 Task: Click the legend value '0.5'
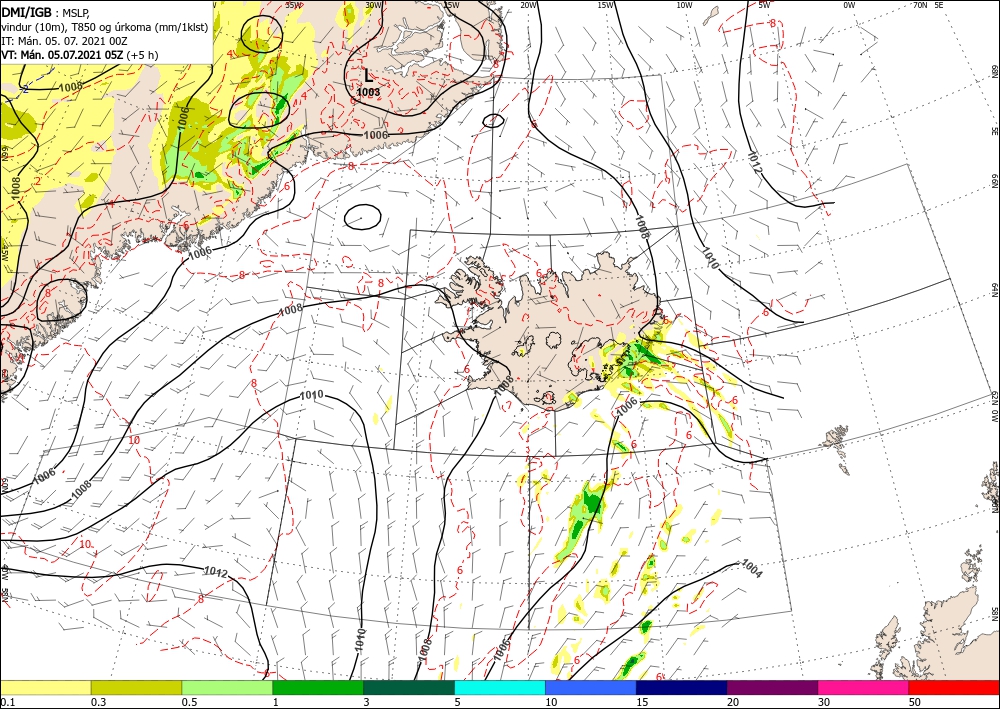(x=189, y=702)
